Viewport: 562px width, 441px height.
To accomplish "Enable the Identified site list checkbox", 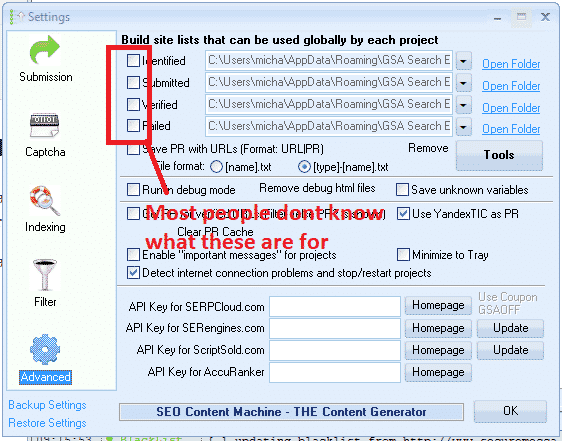I will tap(133, 61).
